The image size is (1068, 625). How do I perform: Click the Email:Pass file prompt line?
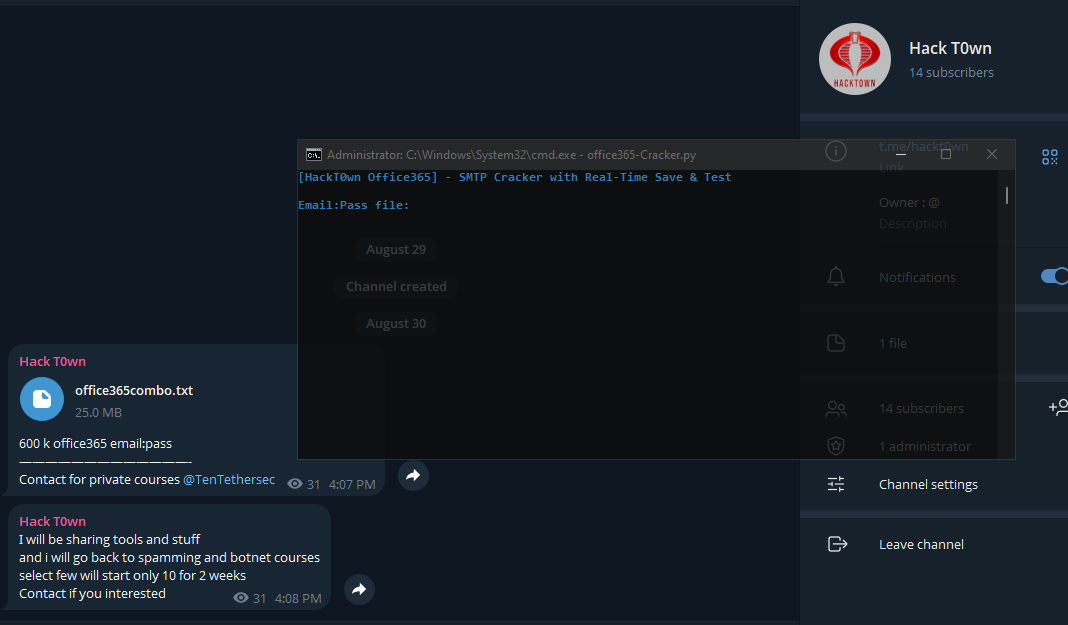(x=354, y=205)
